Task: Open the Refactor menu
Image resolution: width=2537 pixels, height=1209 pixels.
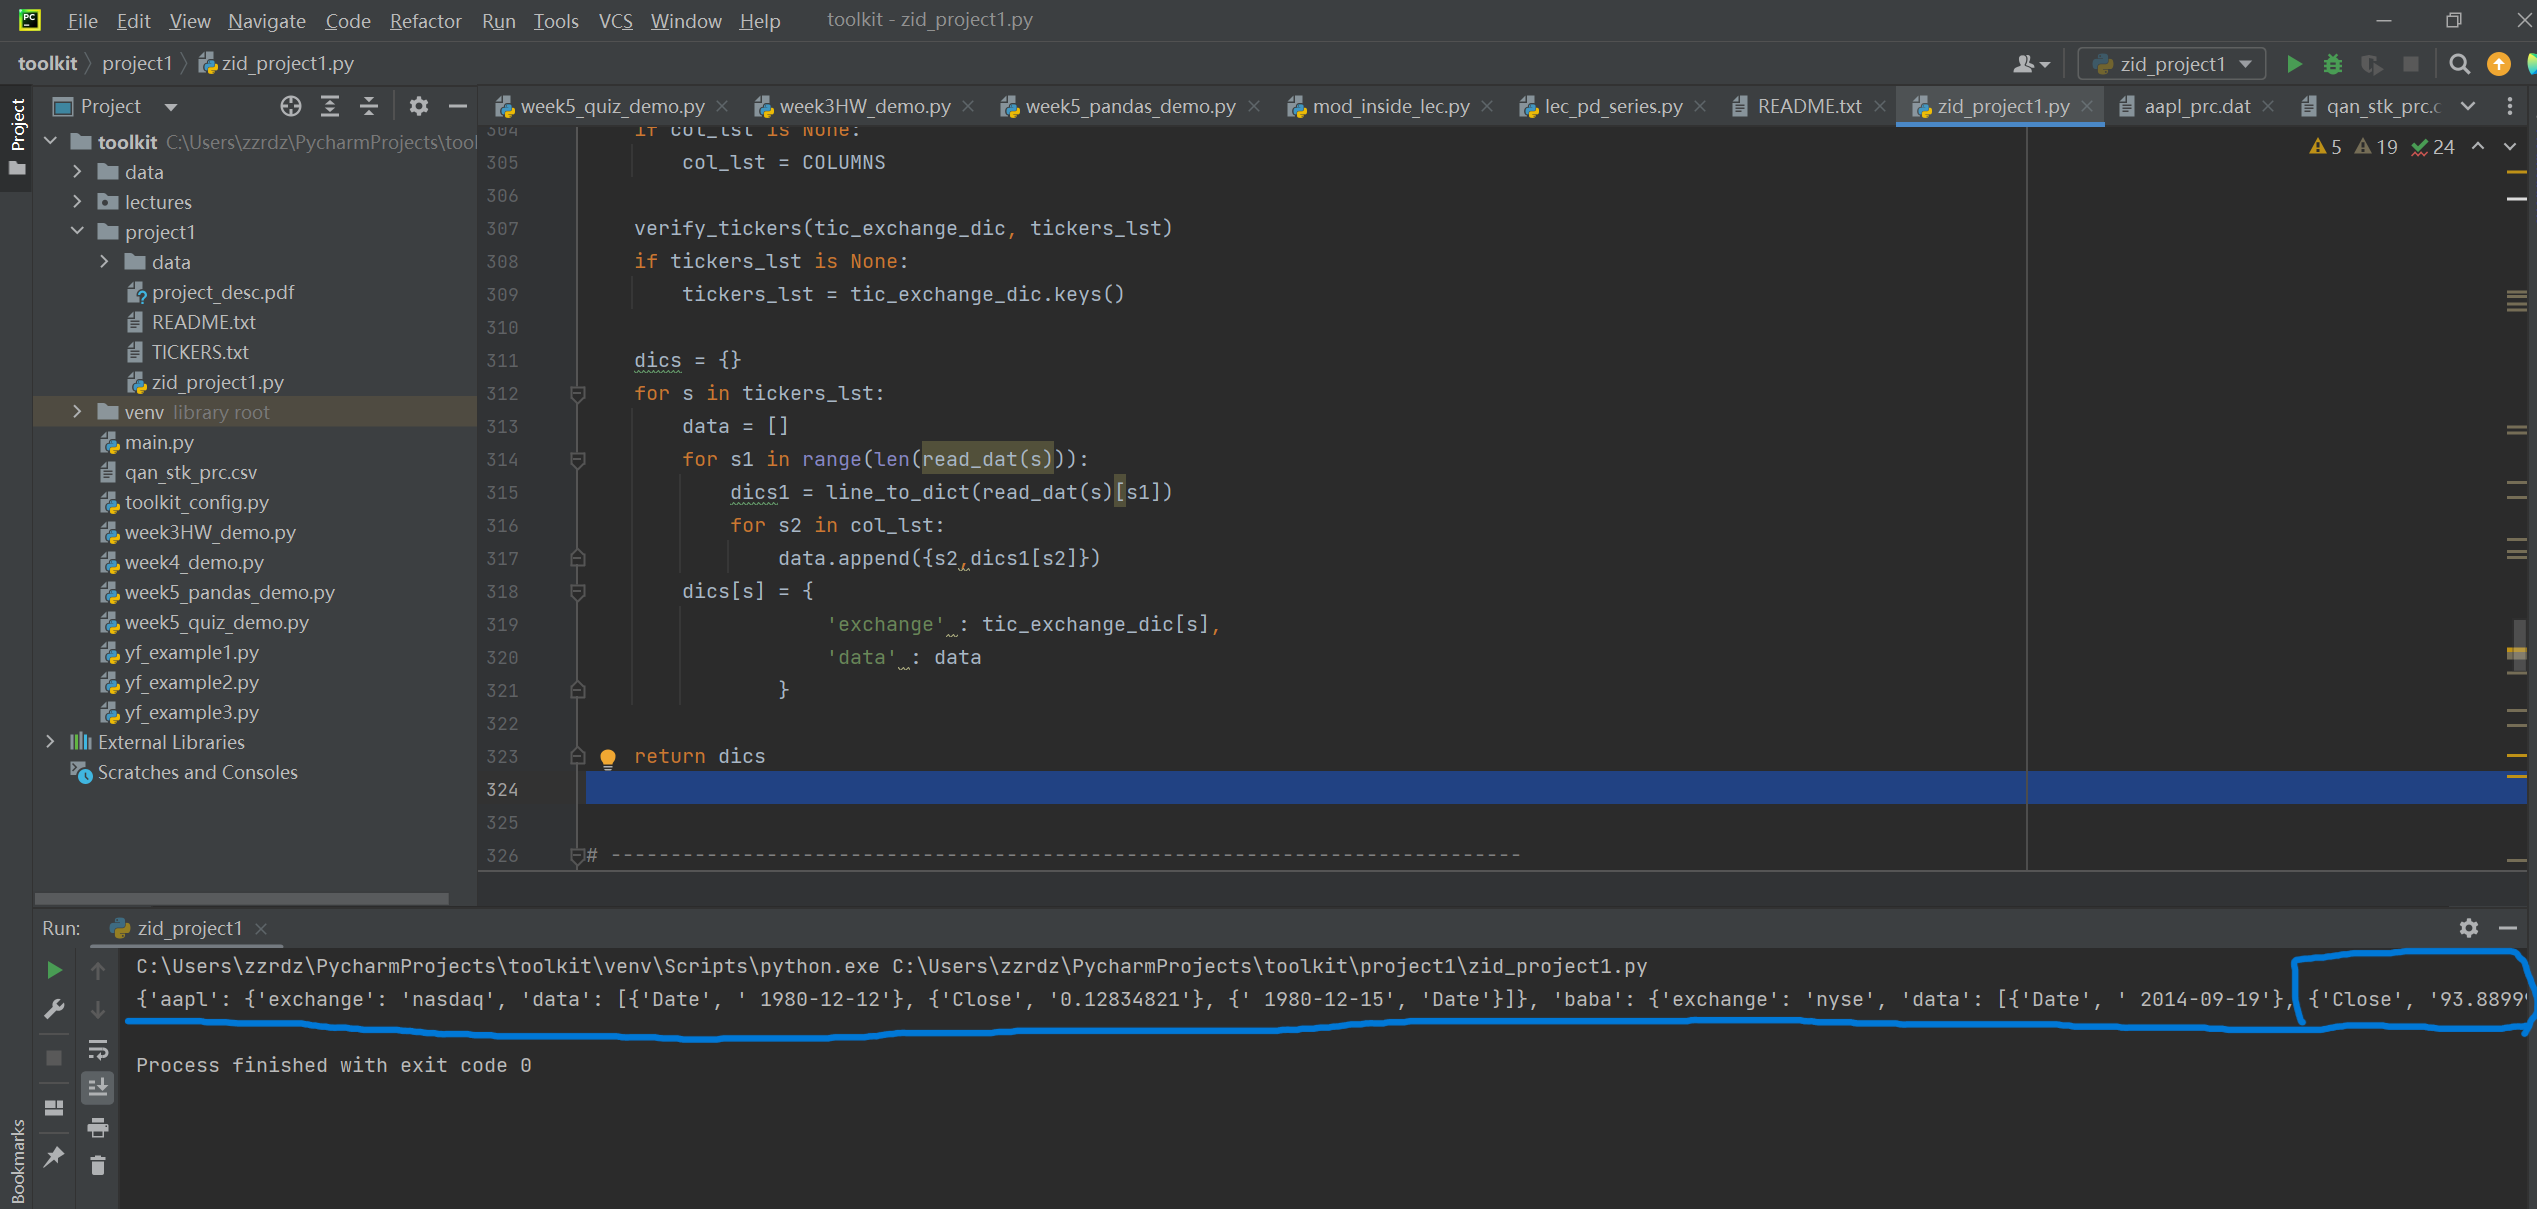Action: (x=425, y=21)
